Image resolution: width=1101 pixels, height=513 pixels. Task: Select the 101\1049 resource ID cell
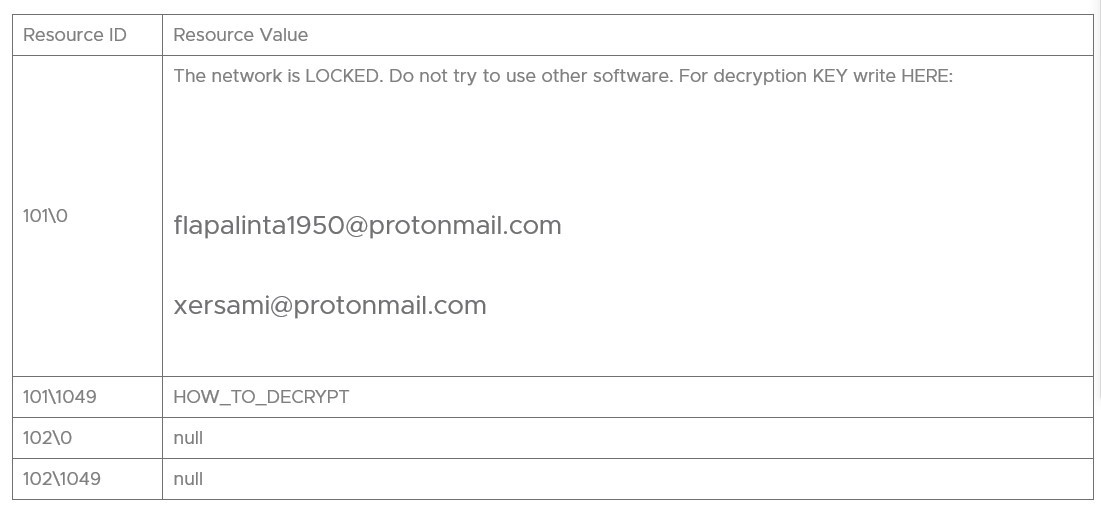coord(60,397)
